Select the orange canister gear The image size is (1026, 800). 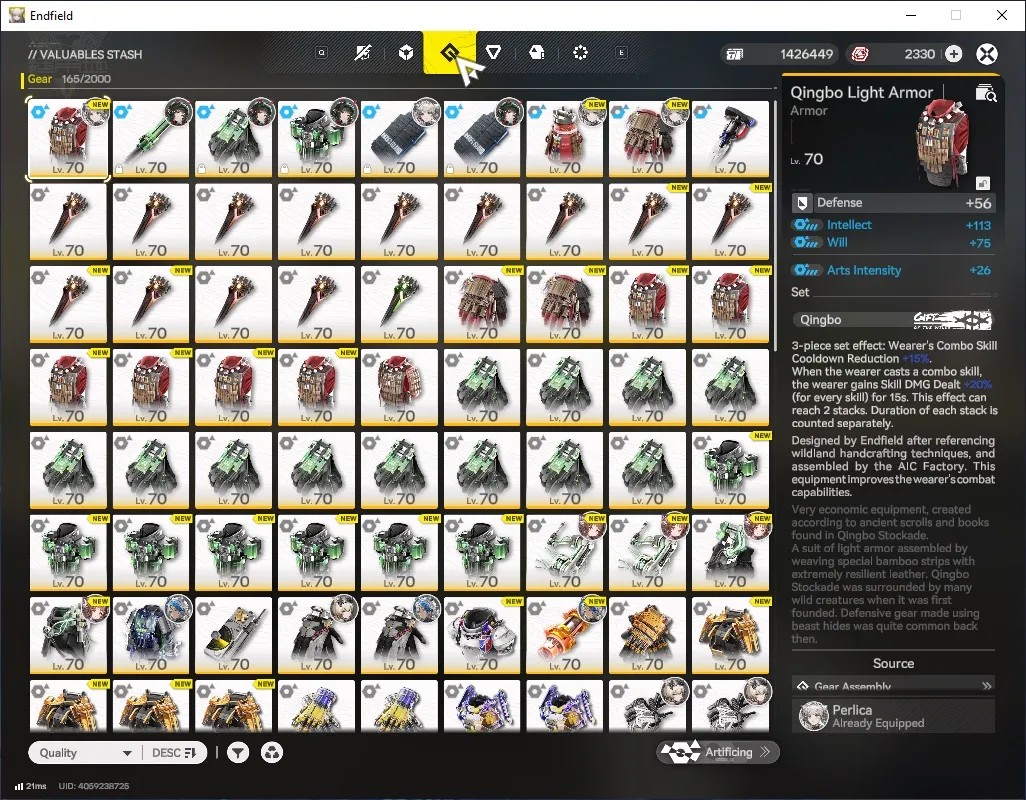click(x=565, y=635)
